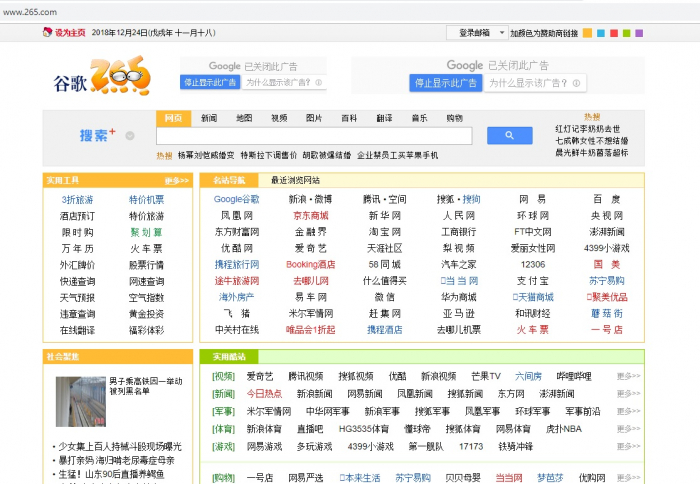Click hot search 杨幂刘恺威婚变
Image resolution: width=700 pixels, height=484 pixels.
tap(206, 155)
